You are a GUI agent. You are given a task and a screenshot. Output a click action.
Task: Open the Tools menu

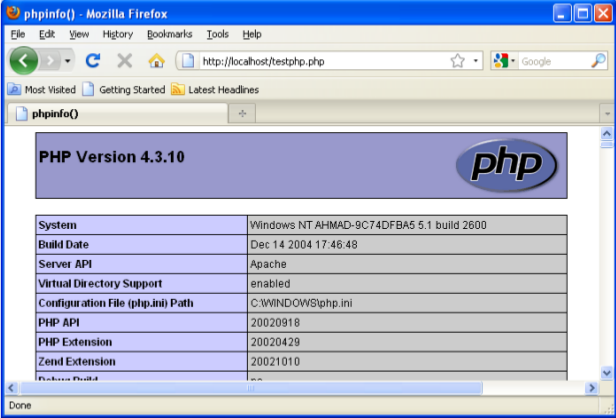[217, 34]
